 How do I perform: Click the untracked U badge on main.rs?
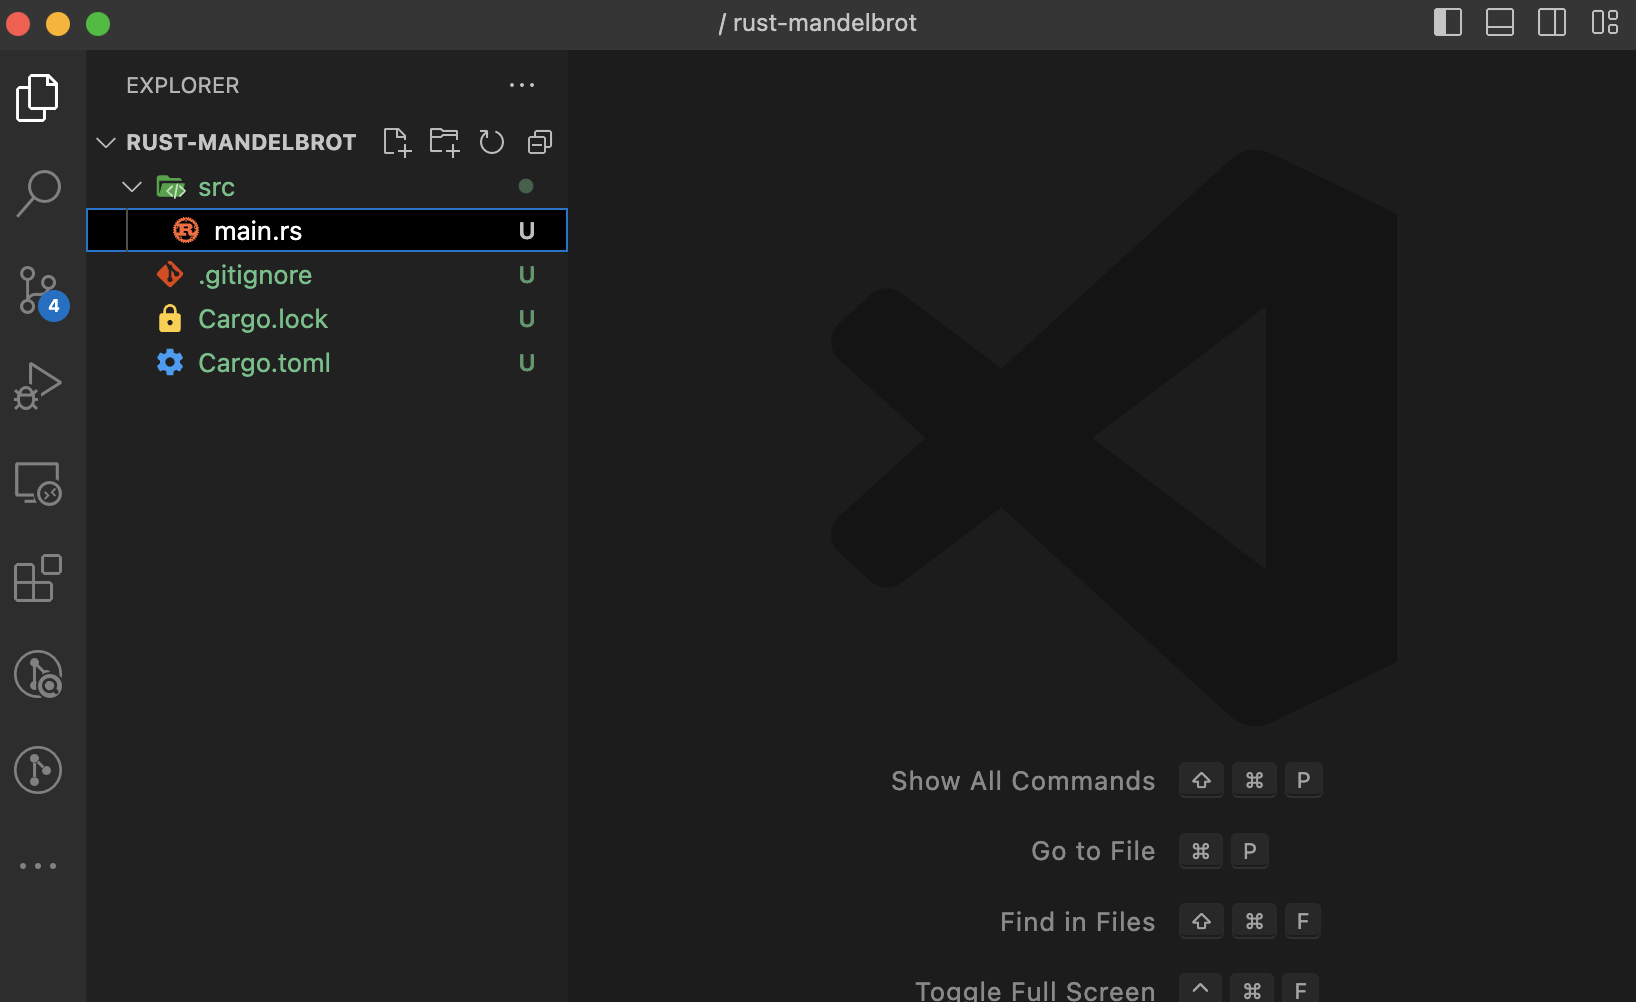point(527,231)
